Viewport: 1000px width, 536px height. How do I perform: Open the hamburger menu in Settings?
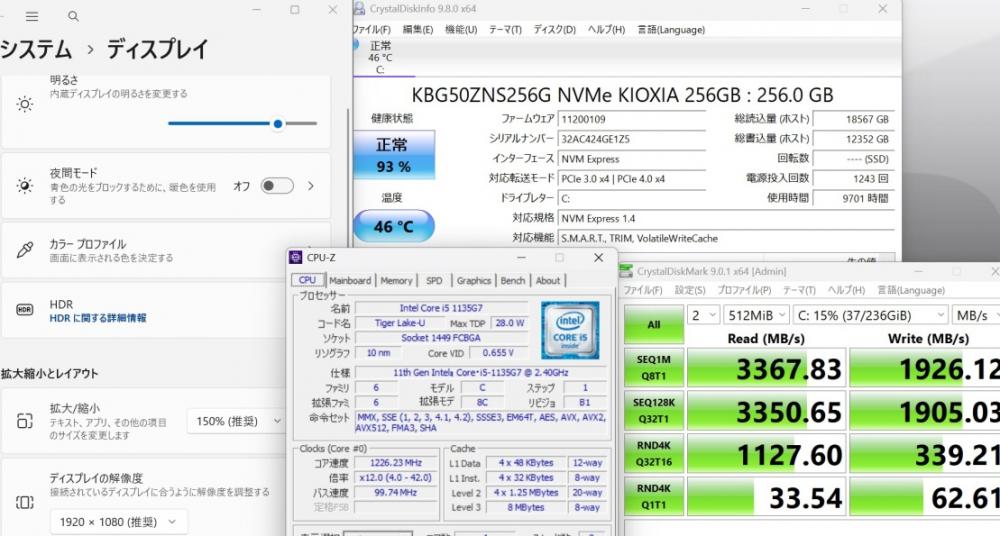click(32, 17)
